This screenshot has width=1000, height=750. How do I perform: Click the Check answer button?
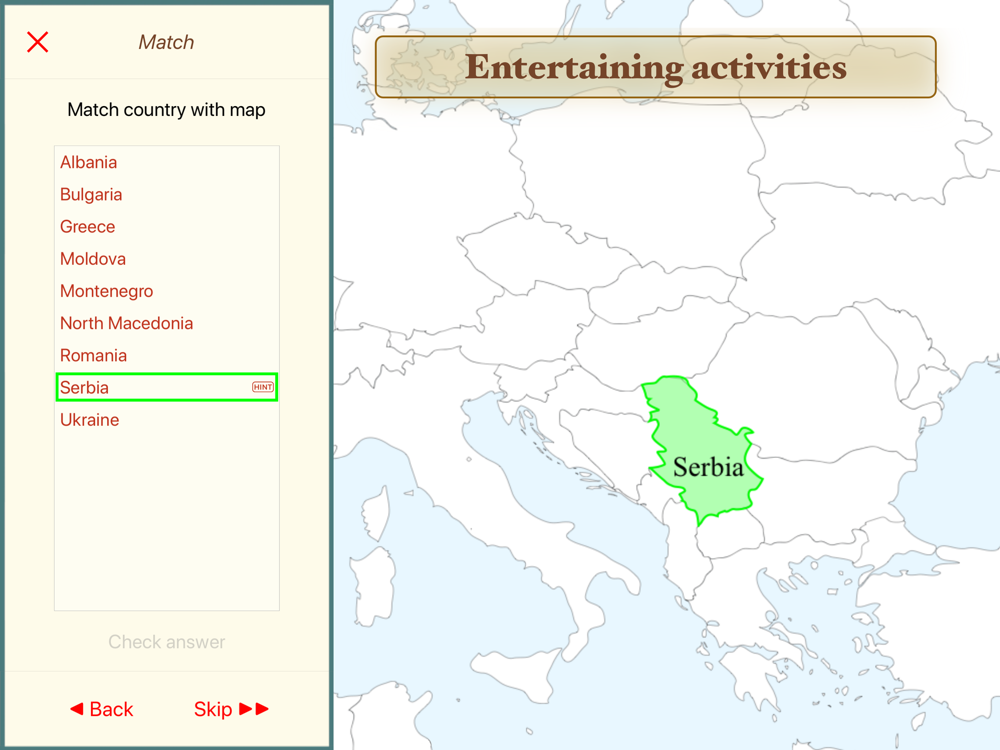point(166,642)
